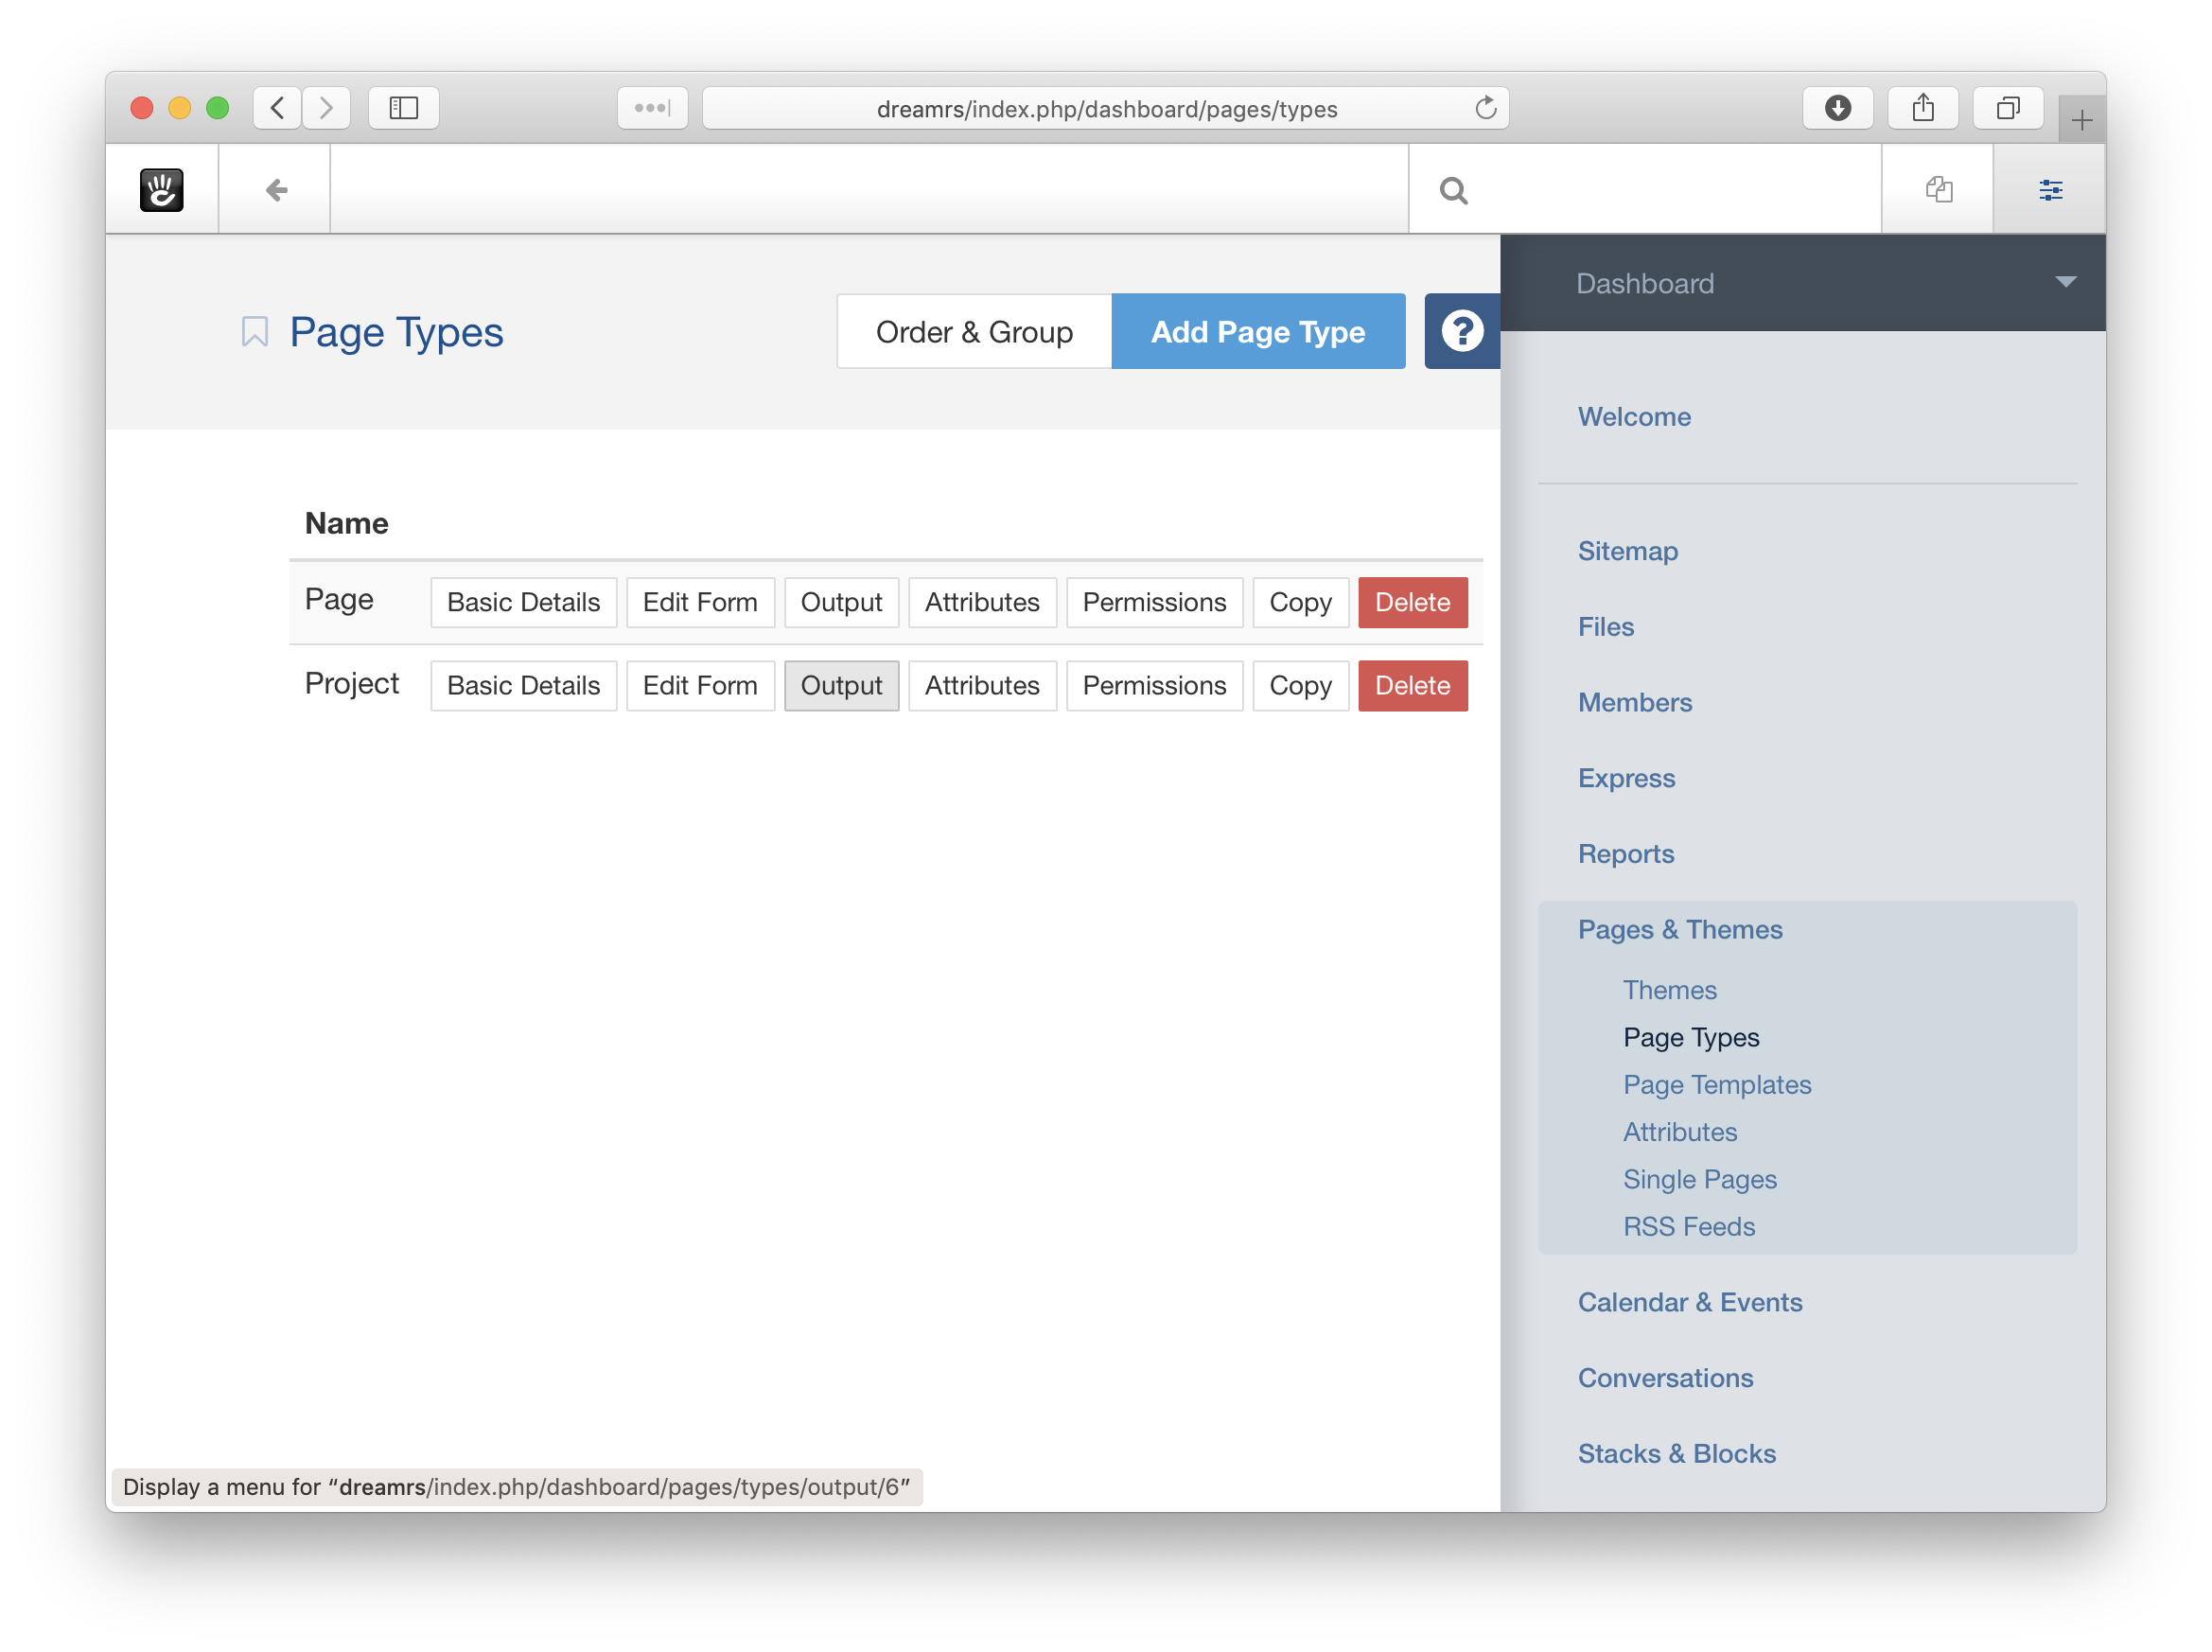Expand the Dashboard dropdown arrow
The height and width of the screenshot is (1652, 2212).
coord(2065,283)
